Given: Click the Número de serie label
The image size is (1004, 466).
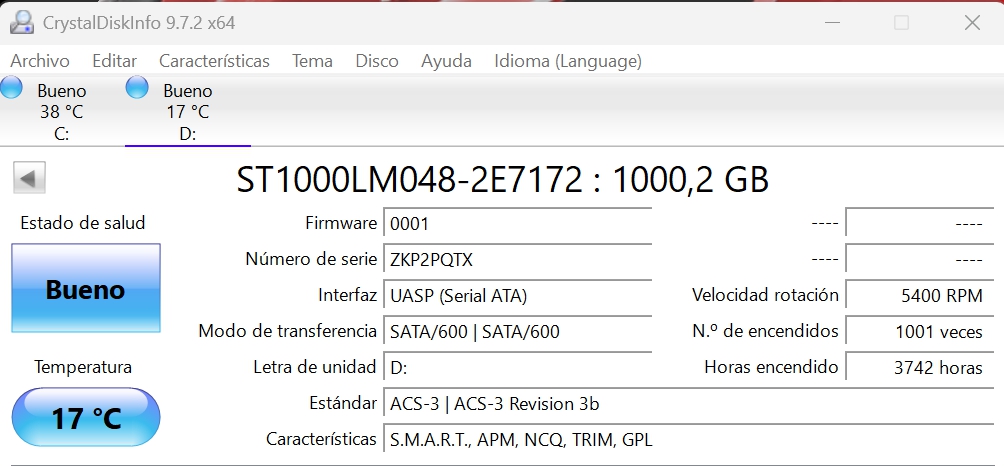Looking at the screenshot, I should coord(311,259).
